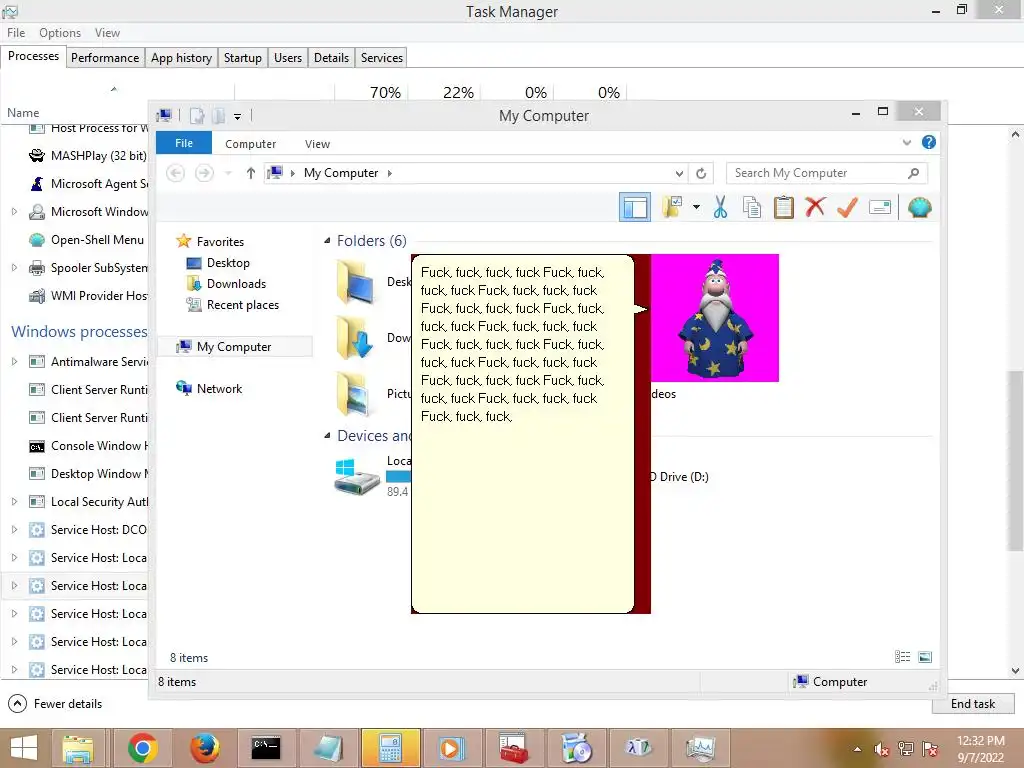Select Desktop under Favorites

[x=228, y=263]
